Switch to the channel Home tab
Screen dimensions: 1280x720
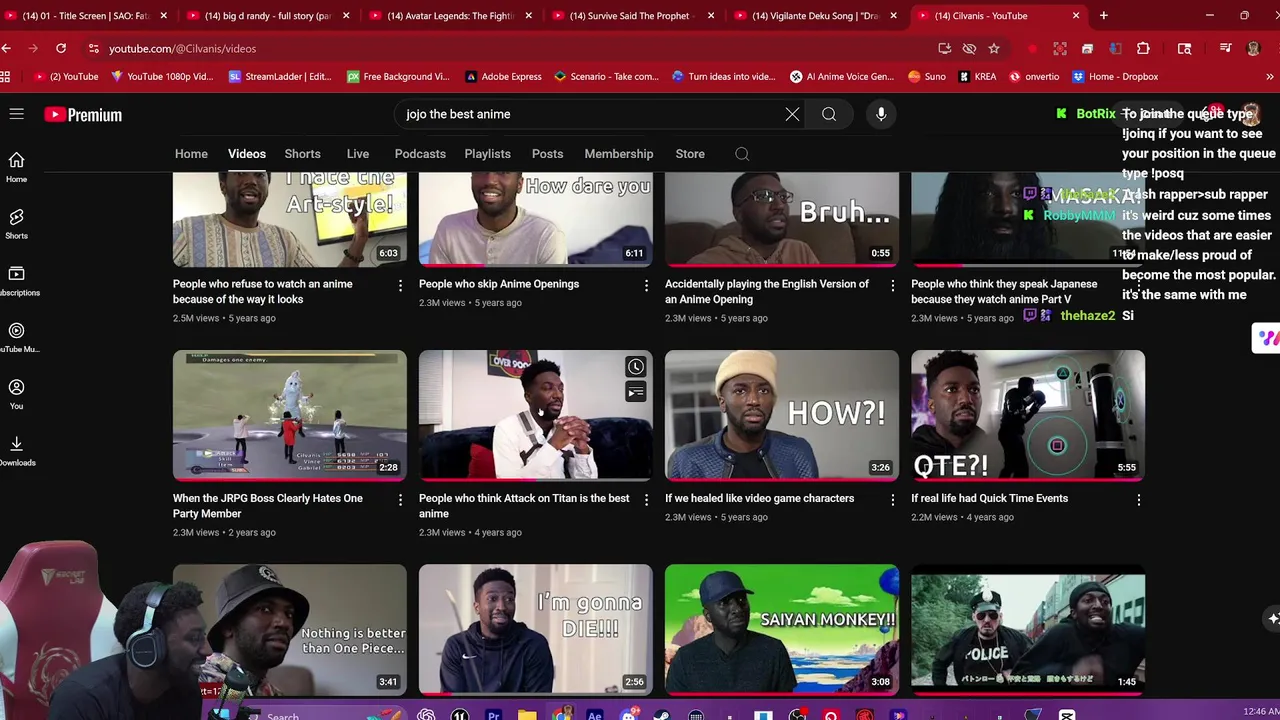coord(191,154)
